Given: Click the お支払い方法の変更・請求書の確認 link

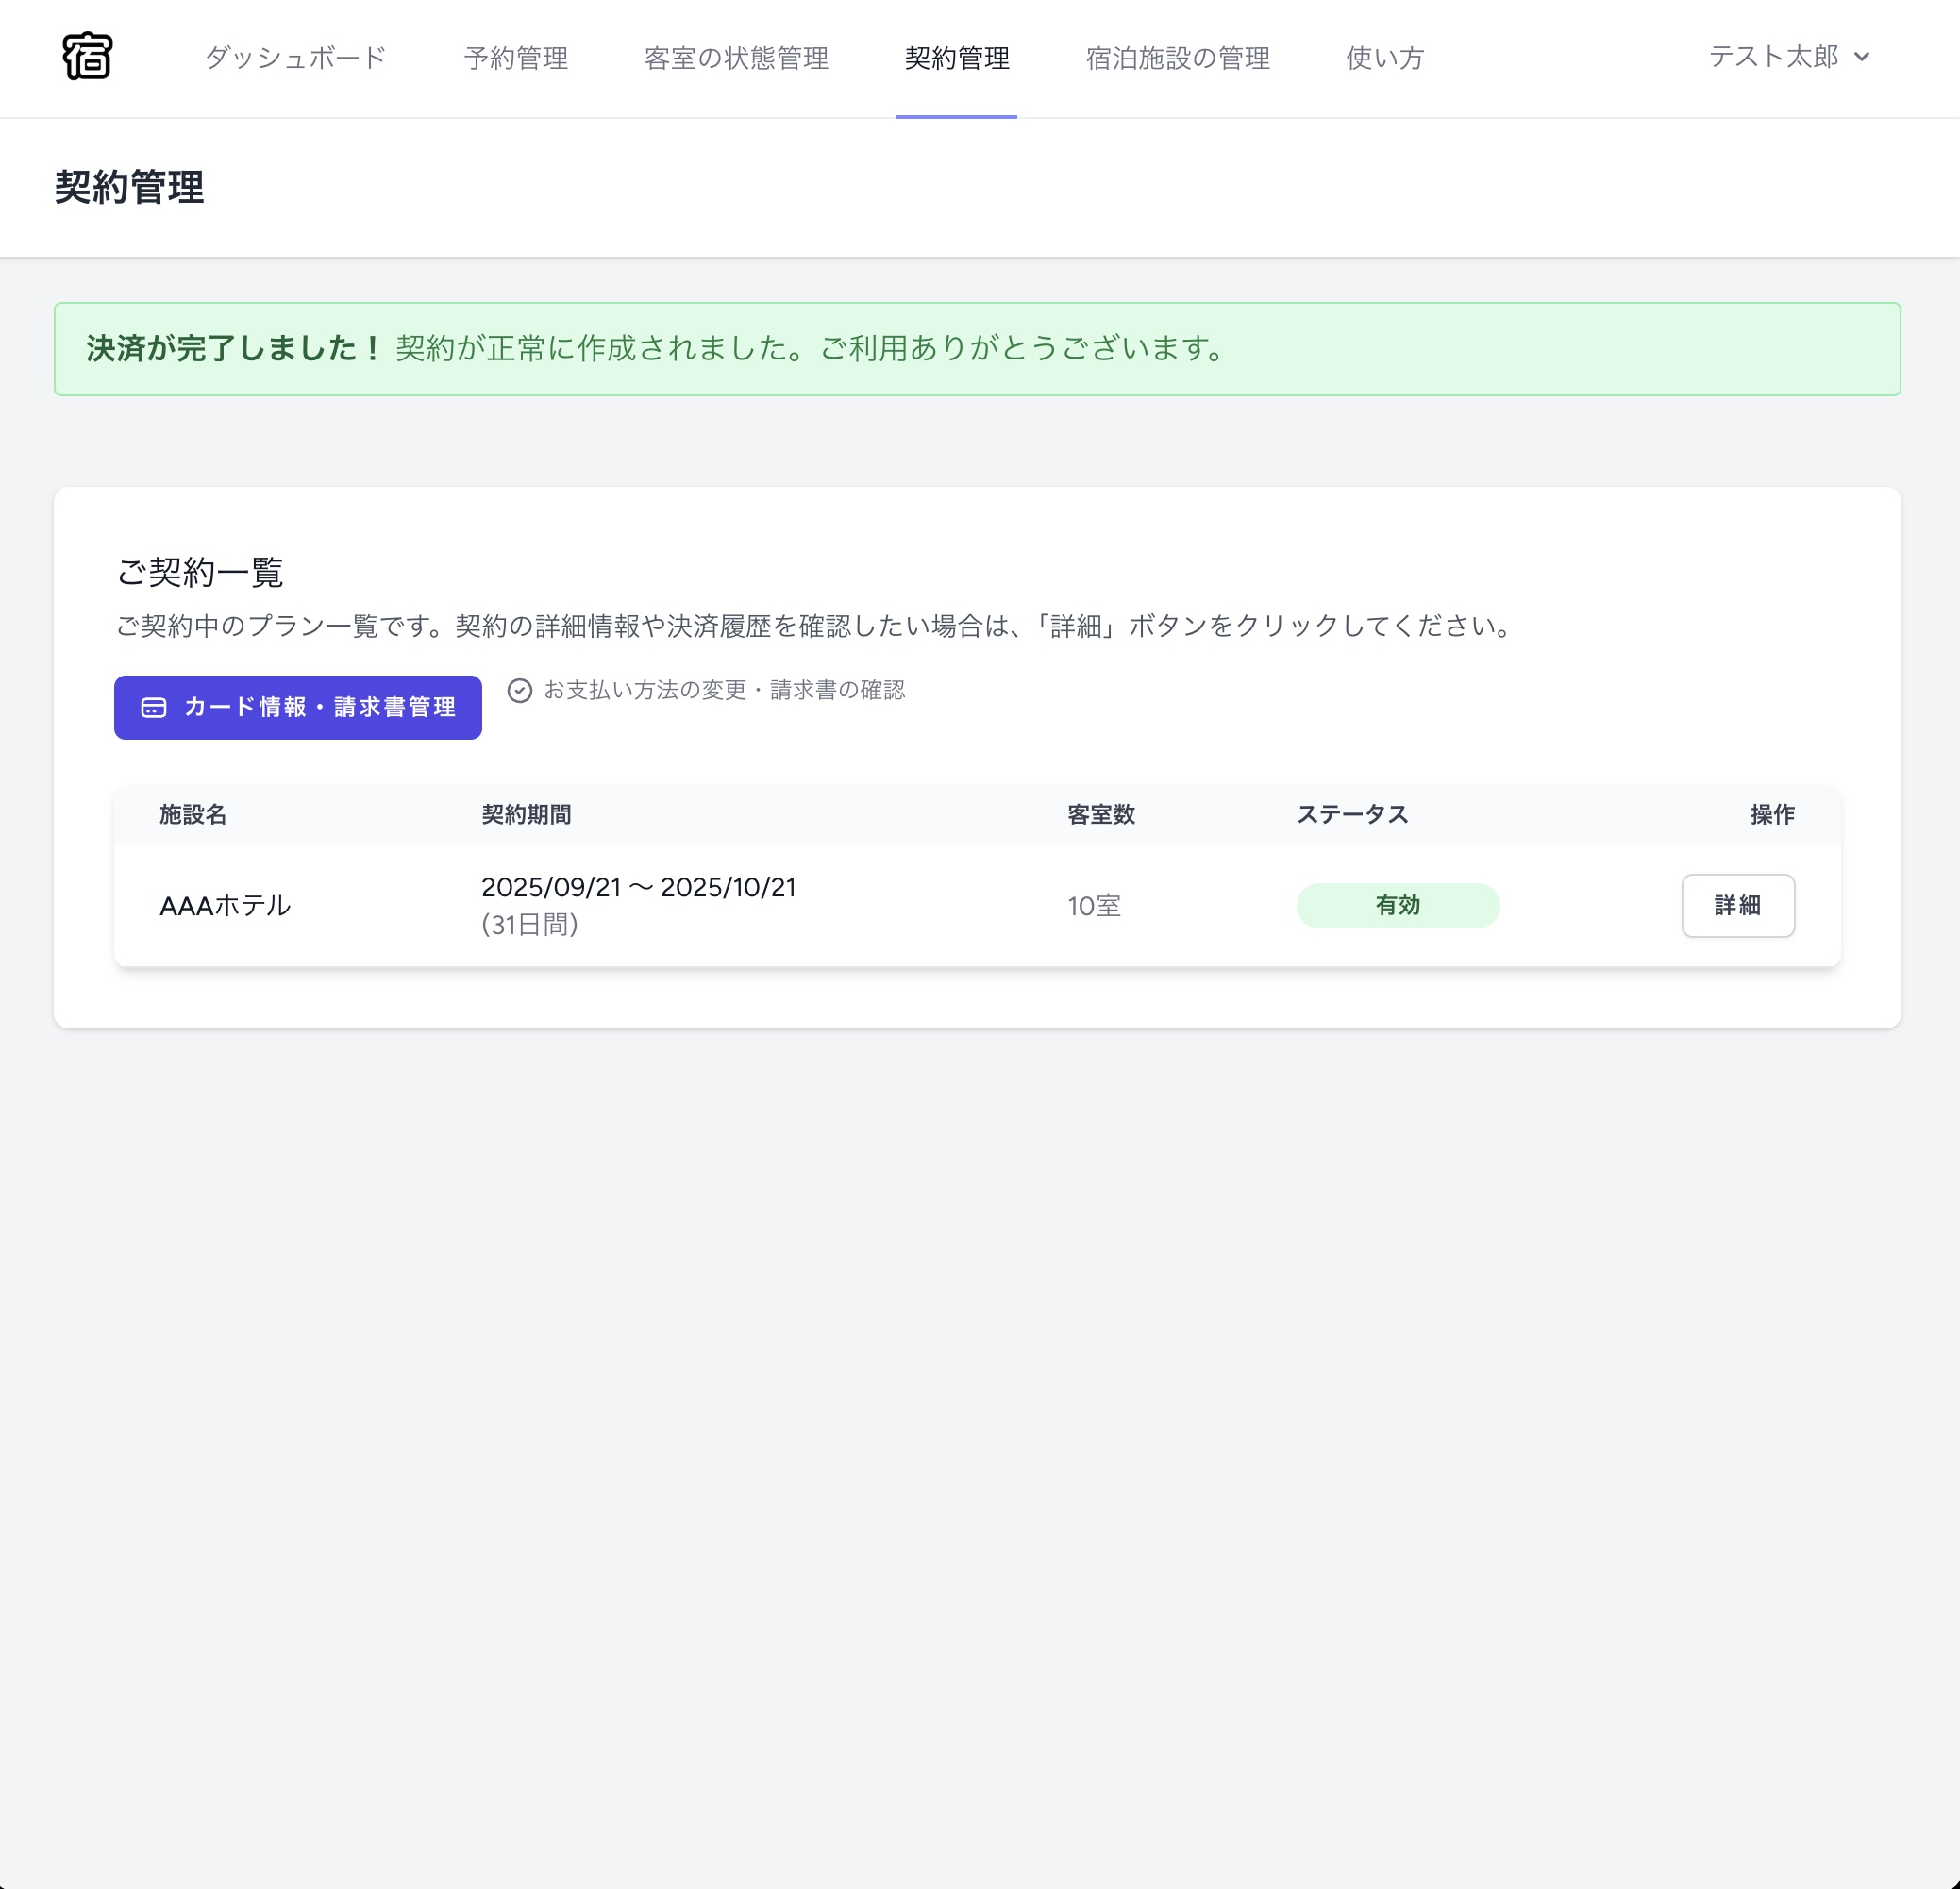Looking at the screenshot, I should pos(725,690).
